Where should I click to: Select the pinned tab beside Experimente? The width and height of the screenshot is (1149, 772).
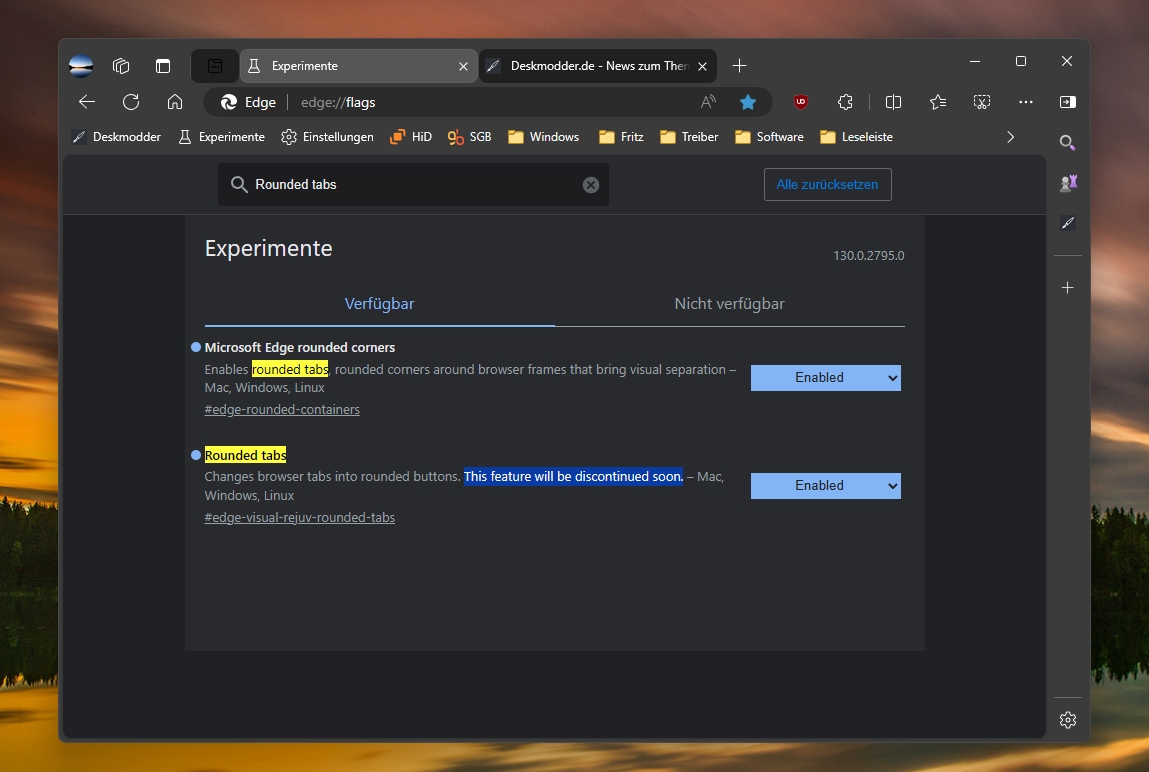[x=215, y=66]
